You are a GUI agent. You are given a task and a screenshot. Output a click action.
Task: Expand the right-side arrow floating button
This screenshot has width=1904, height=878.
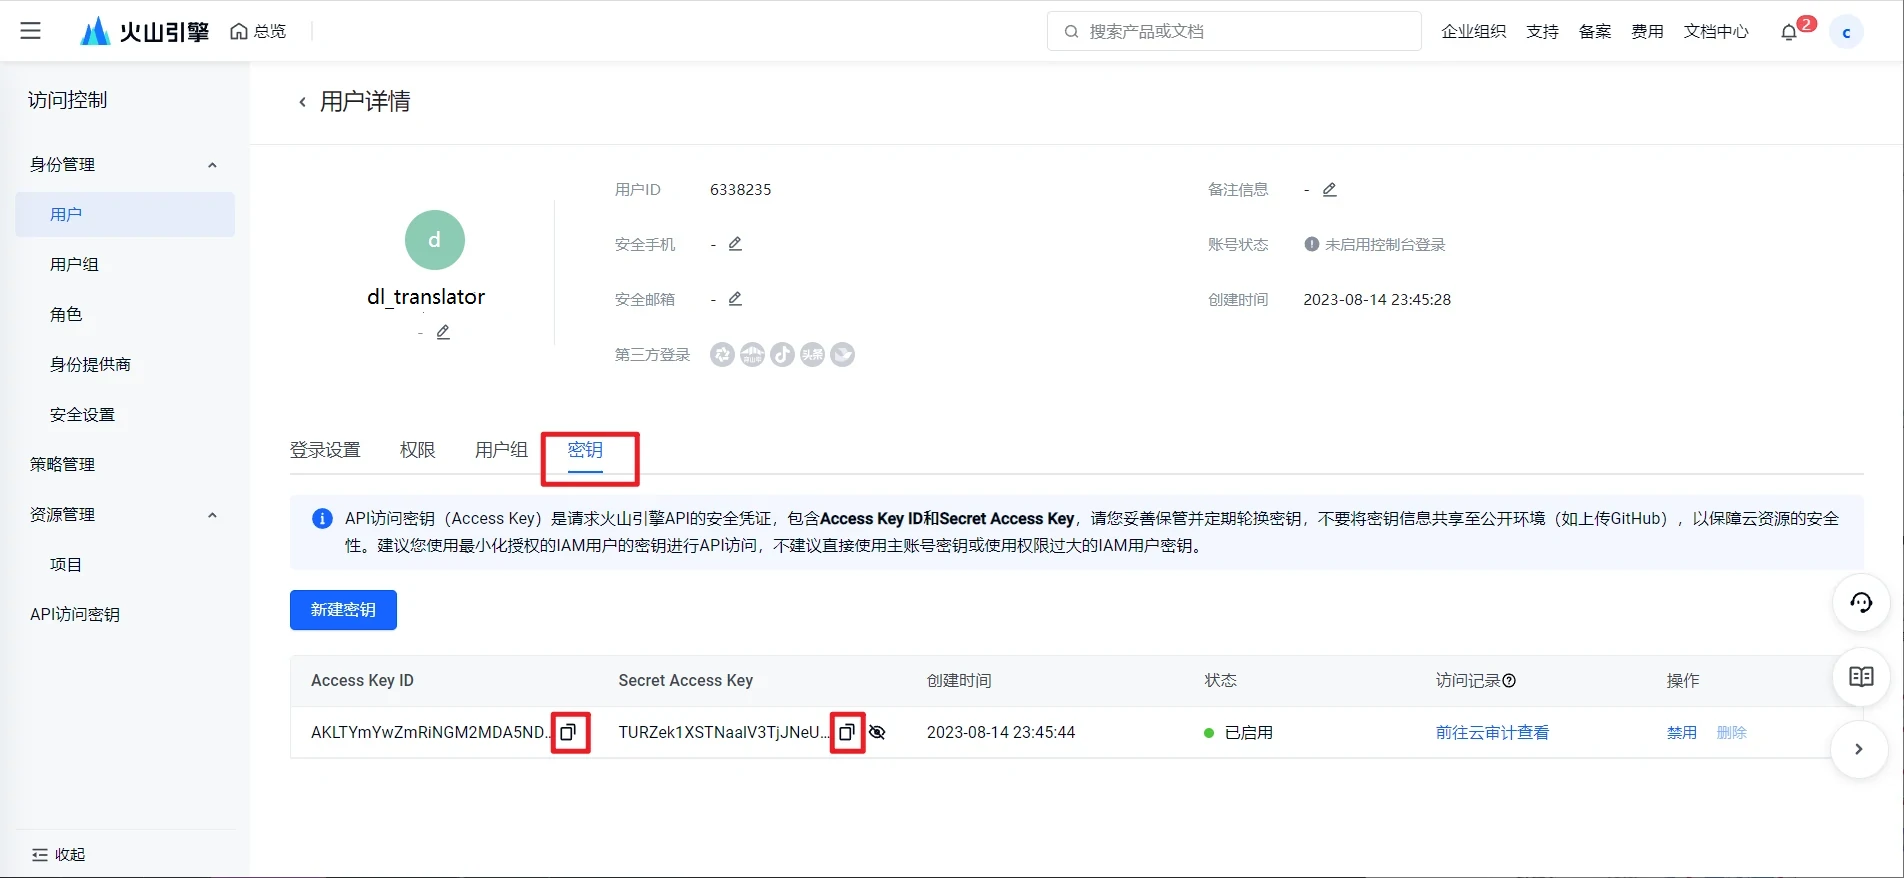click(1859, 749)
